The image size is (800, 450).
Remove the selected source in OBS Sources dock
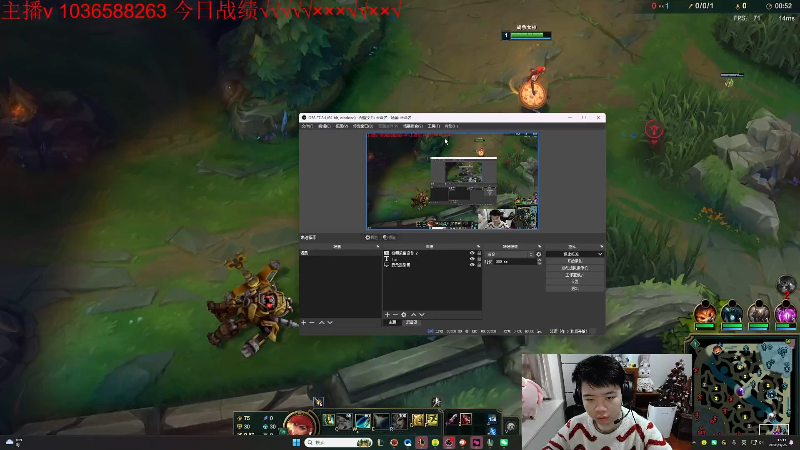click(x=395, y=315)
